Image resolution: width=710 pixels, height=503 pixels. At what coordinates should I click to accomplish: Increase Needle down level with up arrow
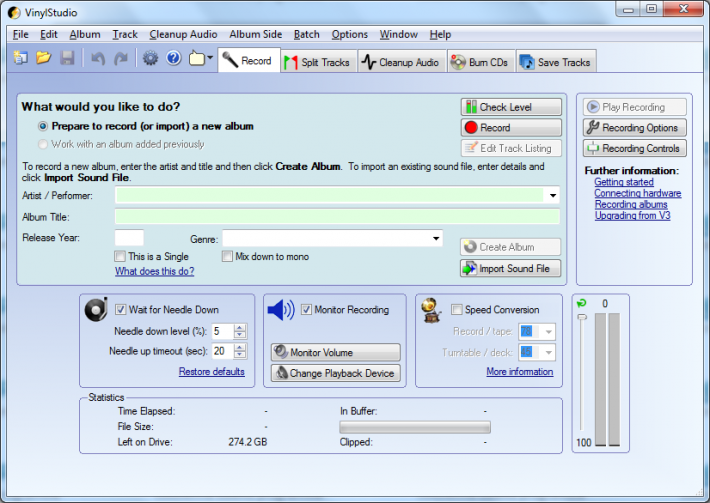(x=240, y=328)
